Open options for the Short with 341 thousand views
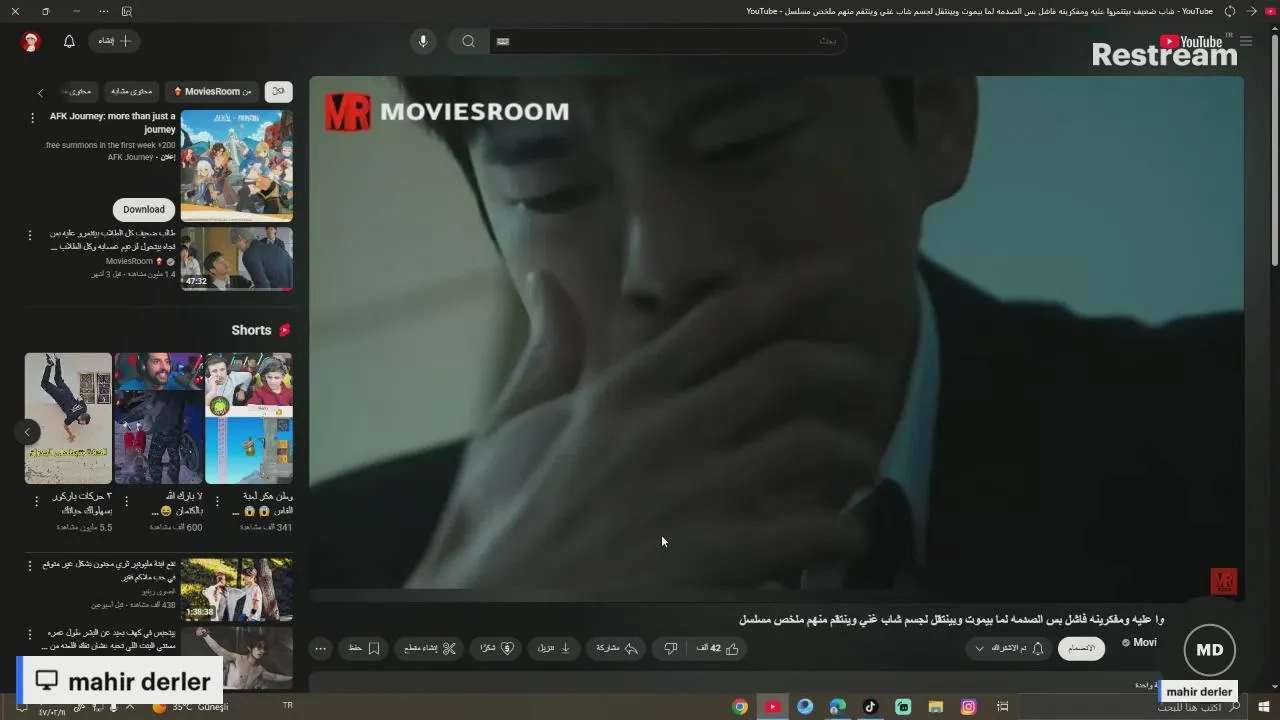1280x720 pixels. point(217,501)
